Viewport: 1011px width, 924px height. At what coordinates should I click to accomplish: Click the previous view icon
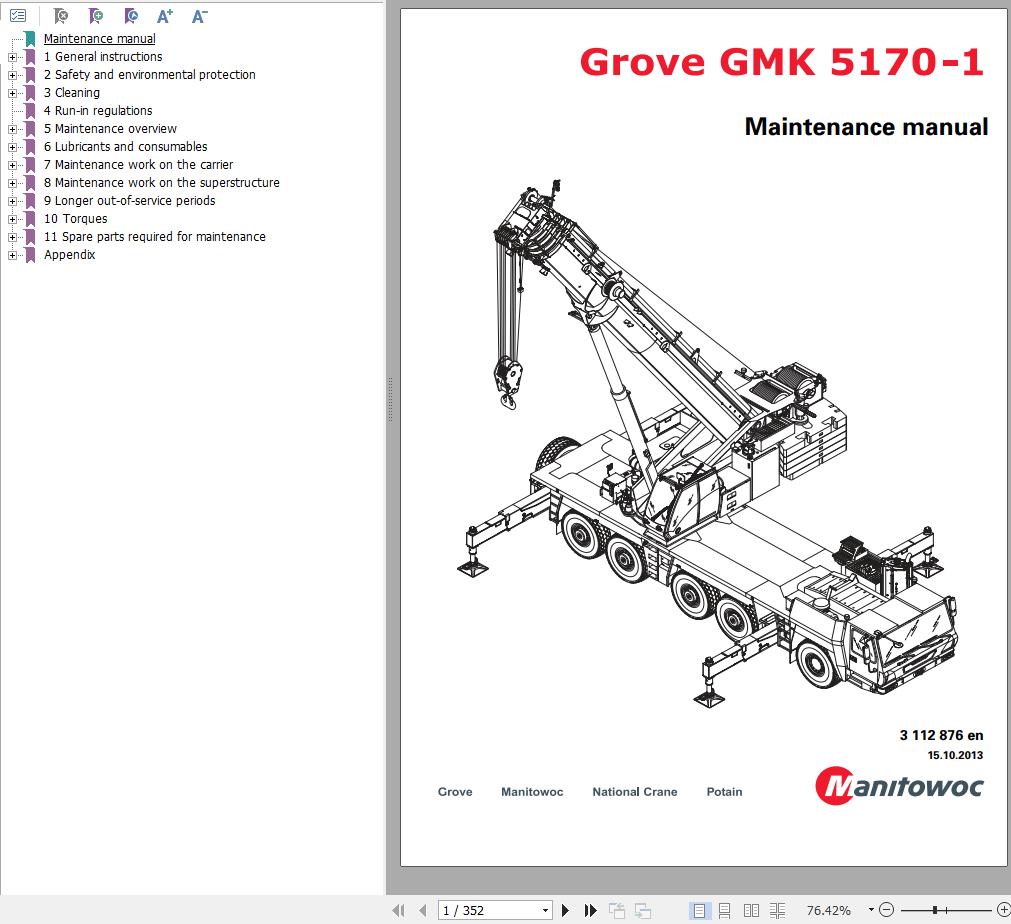(x=617, y=910)
